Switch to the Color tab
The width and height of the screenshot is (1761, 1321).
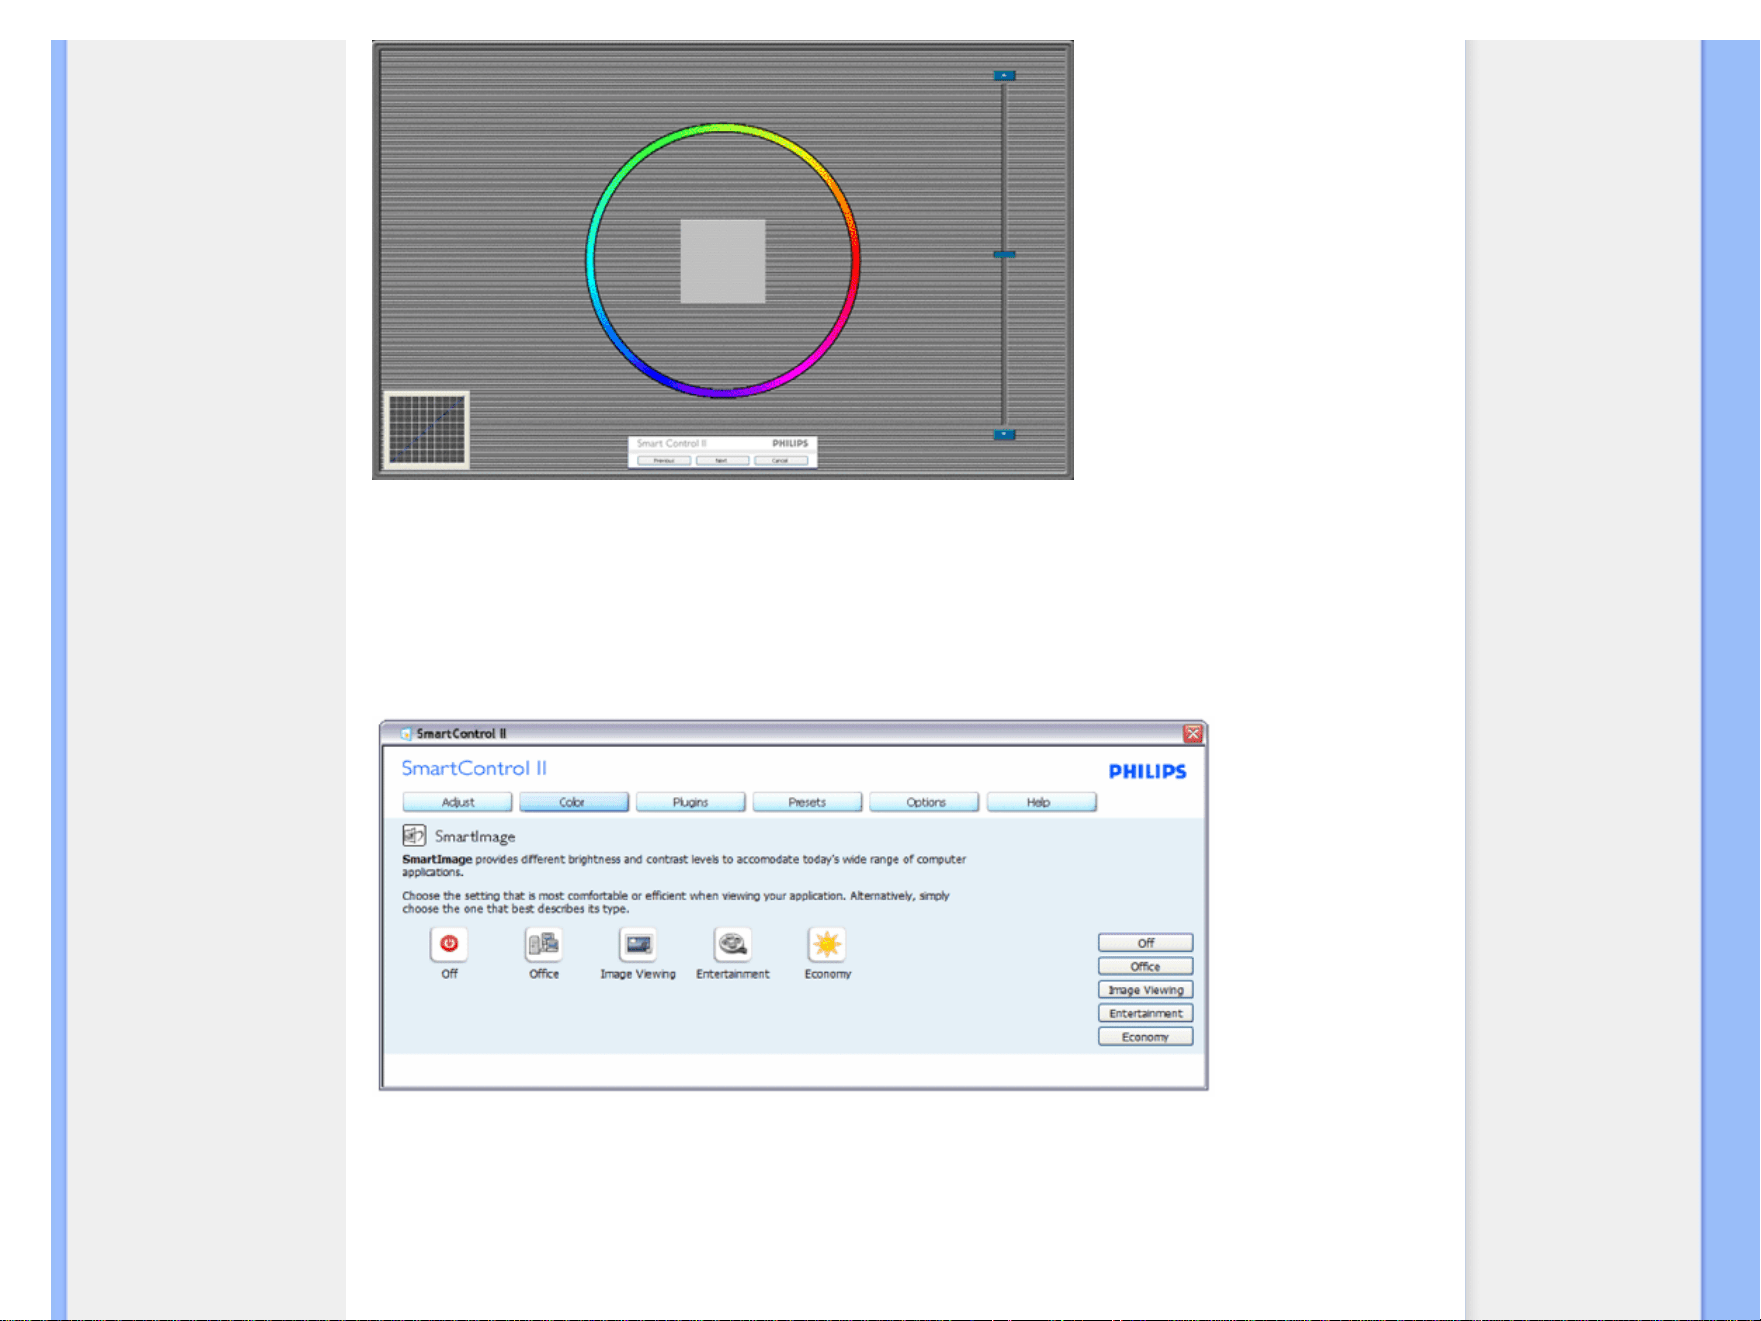[574, 802]
